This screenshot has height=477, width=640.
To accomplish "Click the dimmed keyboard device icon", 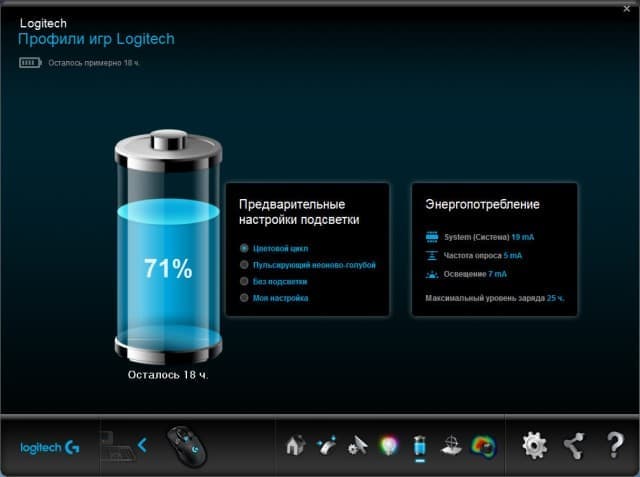I will coord(118,446).
